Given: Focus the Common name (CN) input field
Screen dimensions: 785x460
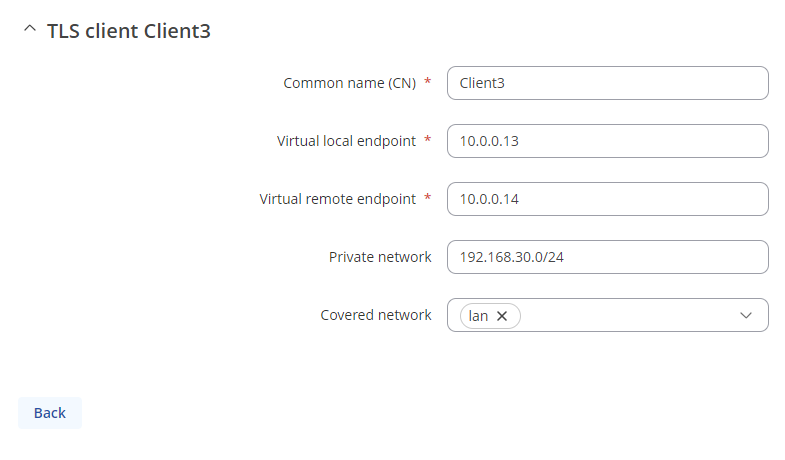Looking at the screenshot, I should [x=607, y=83].
